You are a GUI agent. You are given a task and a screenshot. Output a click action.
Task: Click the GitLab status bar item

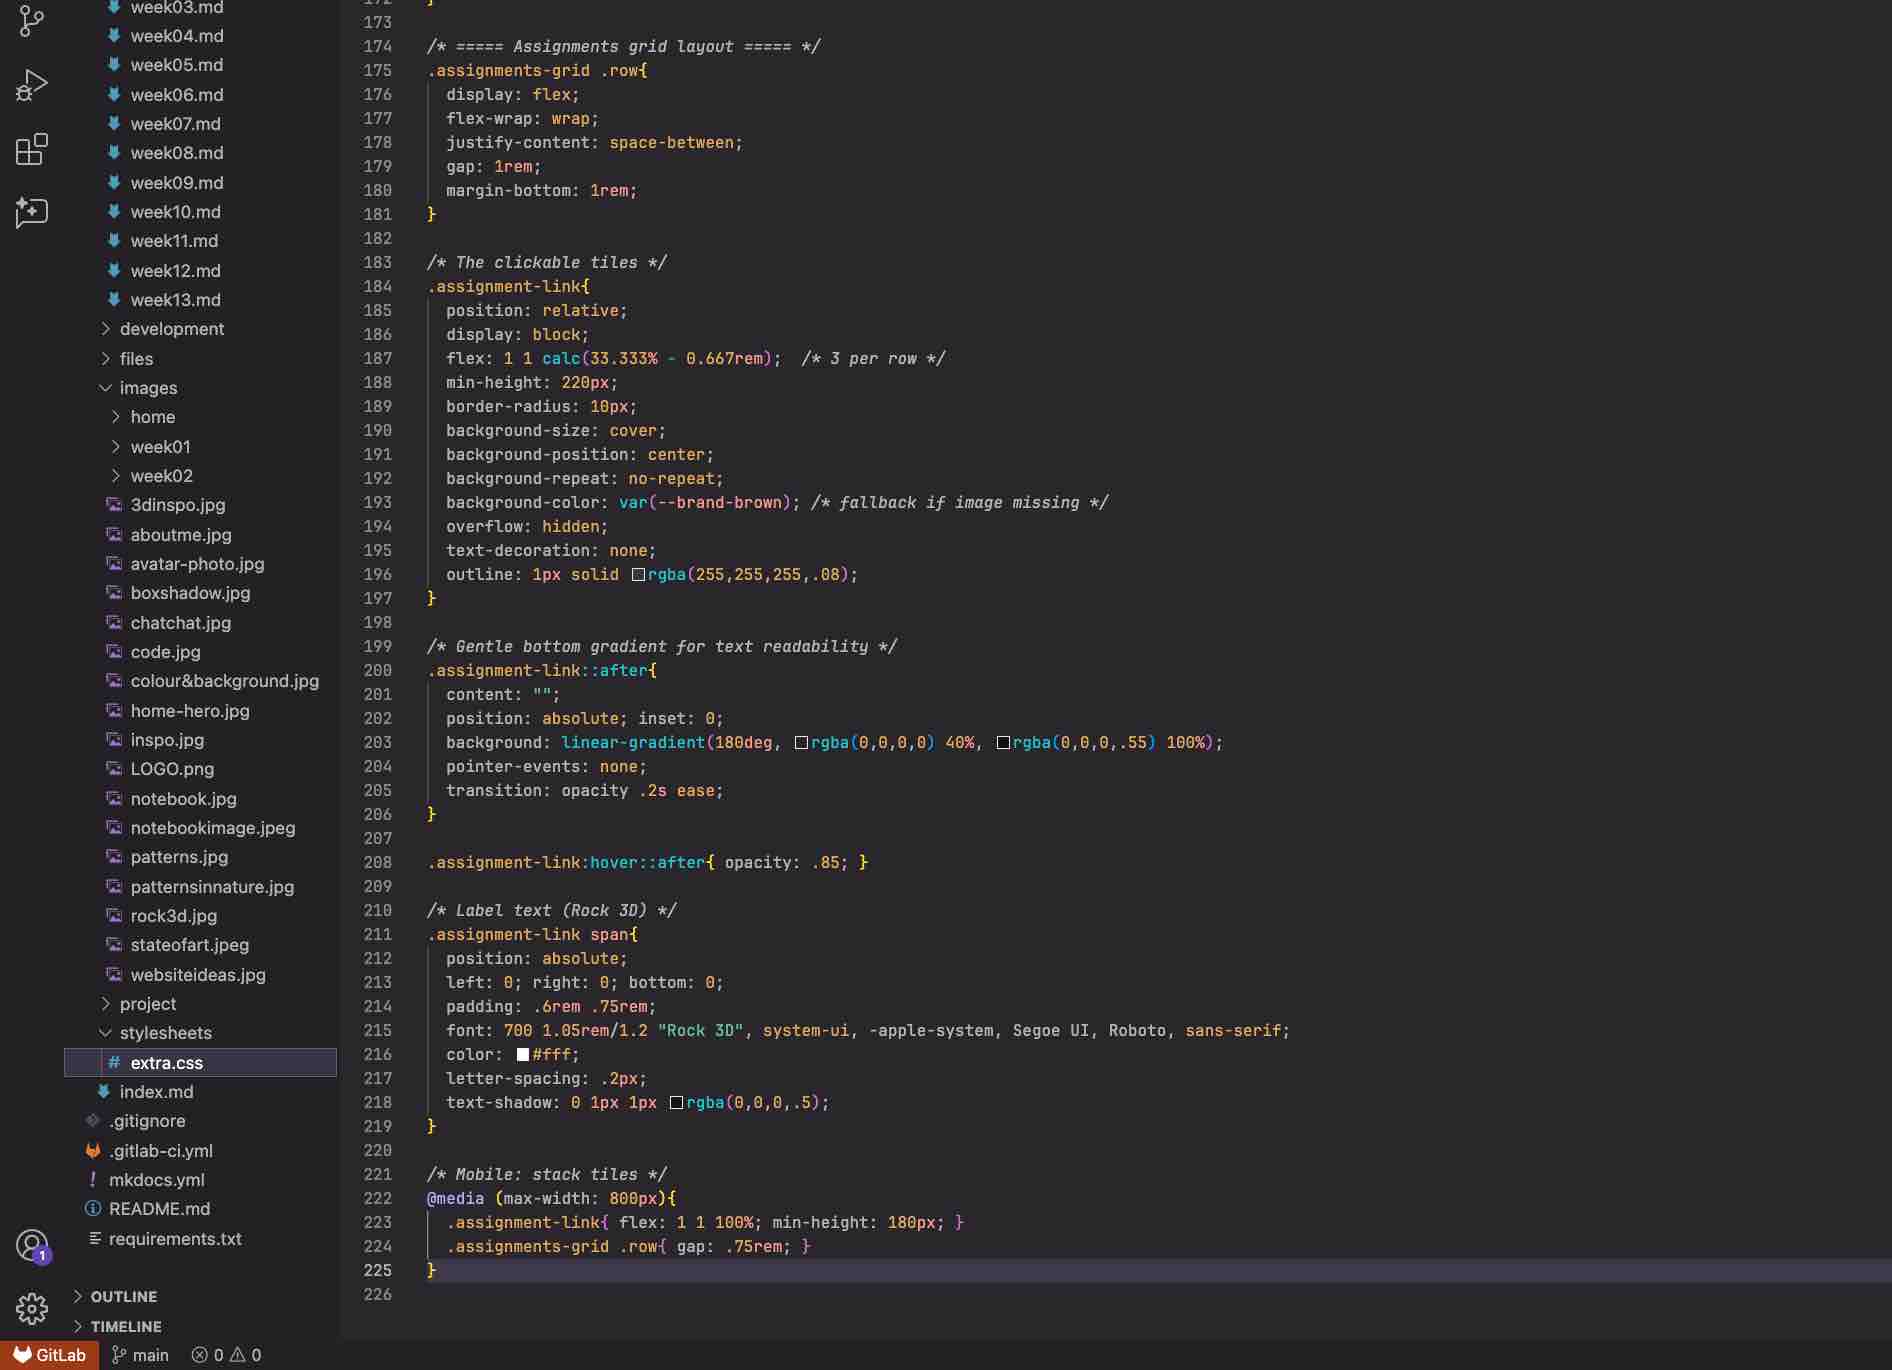[50, 1355]
